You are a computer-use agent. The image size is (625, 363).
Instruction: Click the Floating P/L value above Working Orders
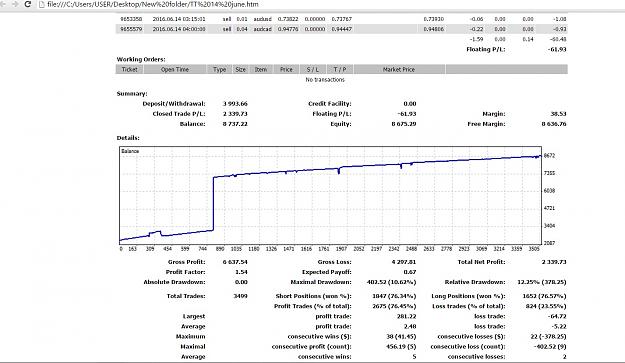tap(557, 49)
